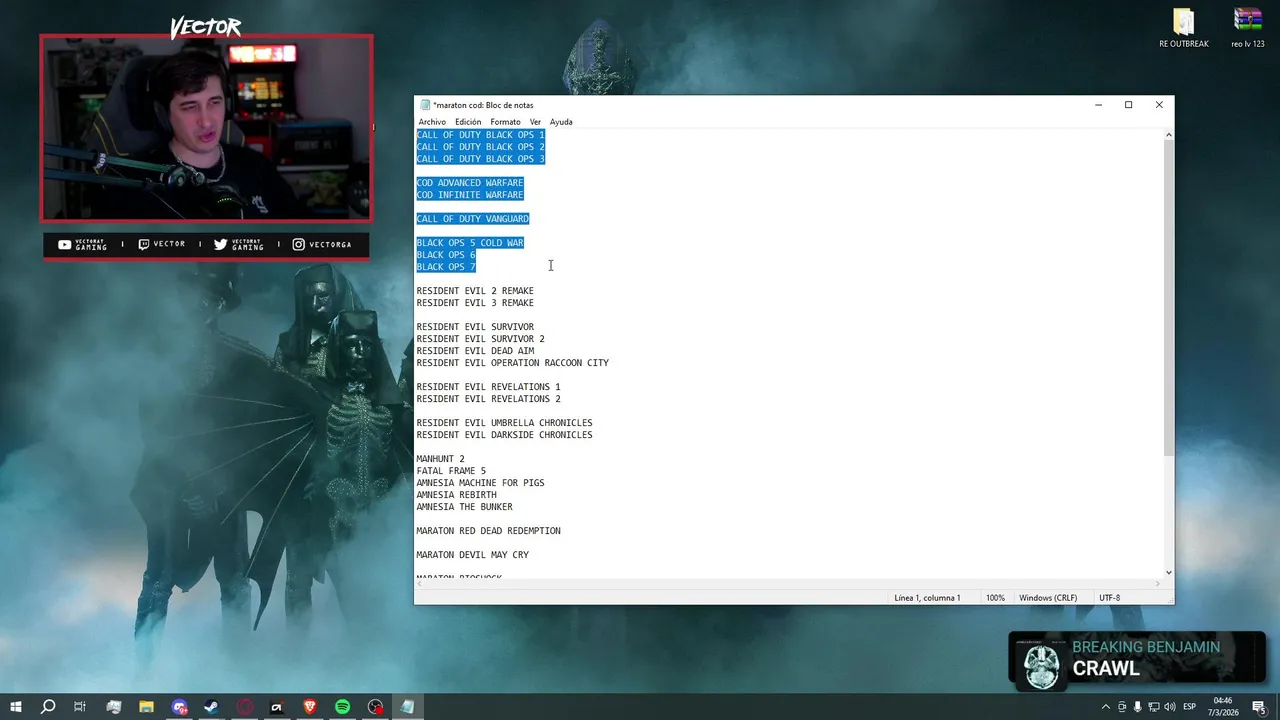1280x720 pixels.
Task: Click the line 'COD ADVANCED WARFARE'
Action: tap(470, 183)
